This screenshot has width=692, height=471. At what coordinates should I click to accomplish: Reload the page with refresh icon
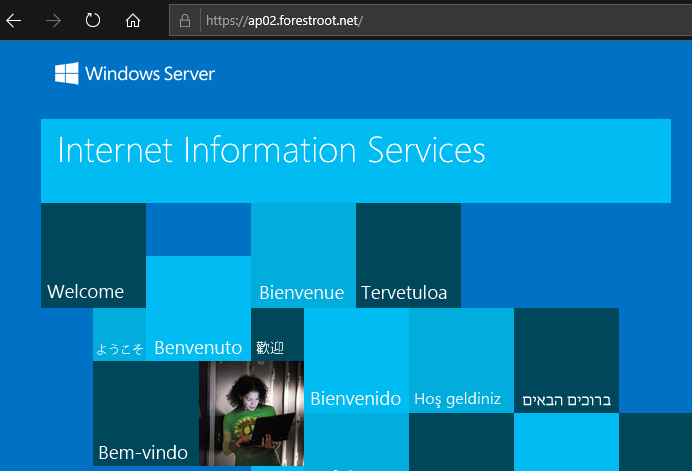coord(93,20)
